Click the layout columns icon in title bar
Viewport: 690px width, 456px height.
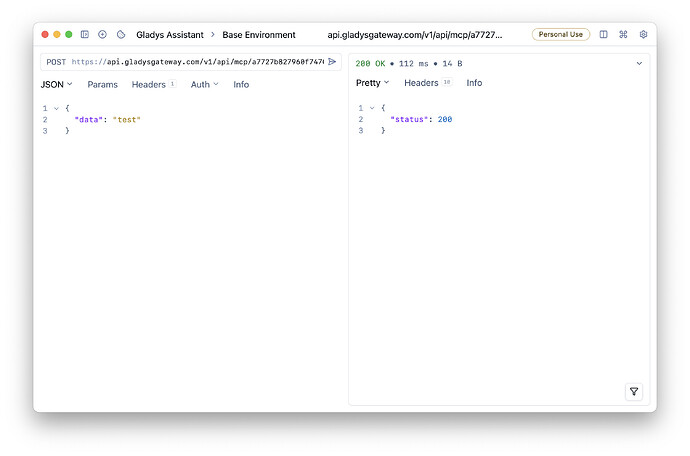tap(603, 34)
